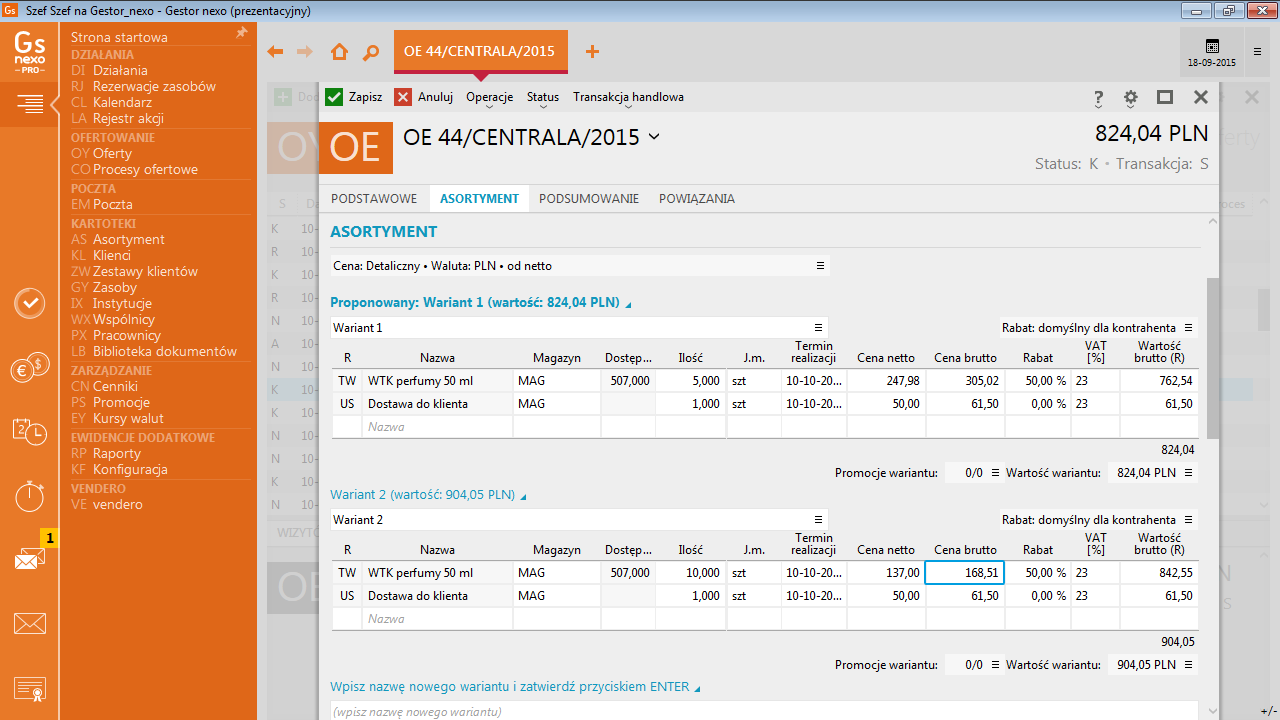This screenshot has height=720, width=1280.
Task: Open the Operacje menu
Action: click(x=489, y=97)
